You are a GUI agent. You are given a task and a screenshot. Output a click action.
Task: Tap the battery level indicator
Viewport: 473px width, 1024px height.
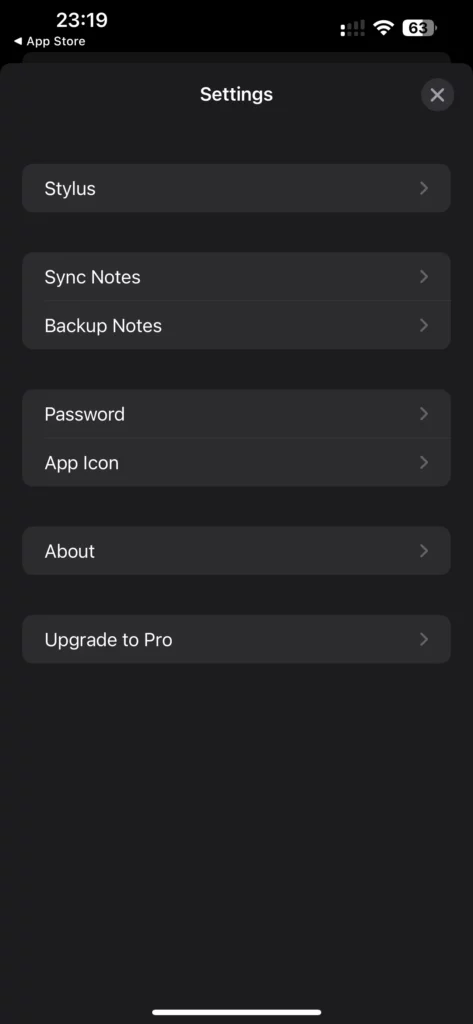(419, 27)
